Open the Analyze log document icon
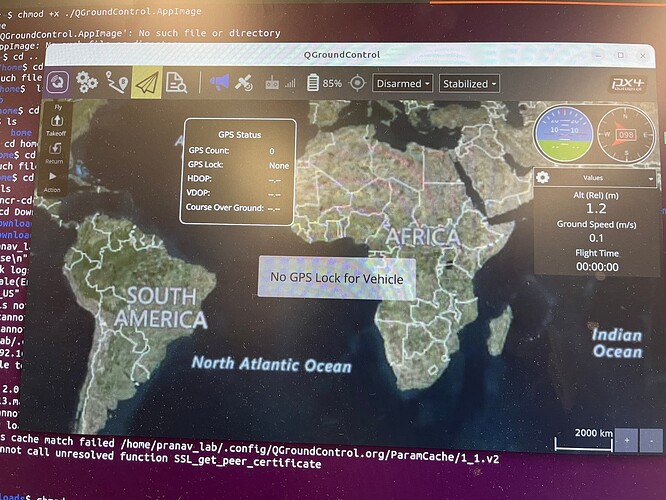The height and width of the screenshot is (500, 666). (176, 82)
